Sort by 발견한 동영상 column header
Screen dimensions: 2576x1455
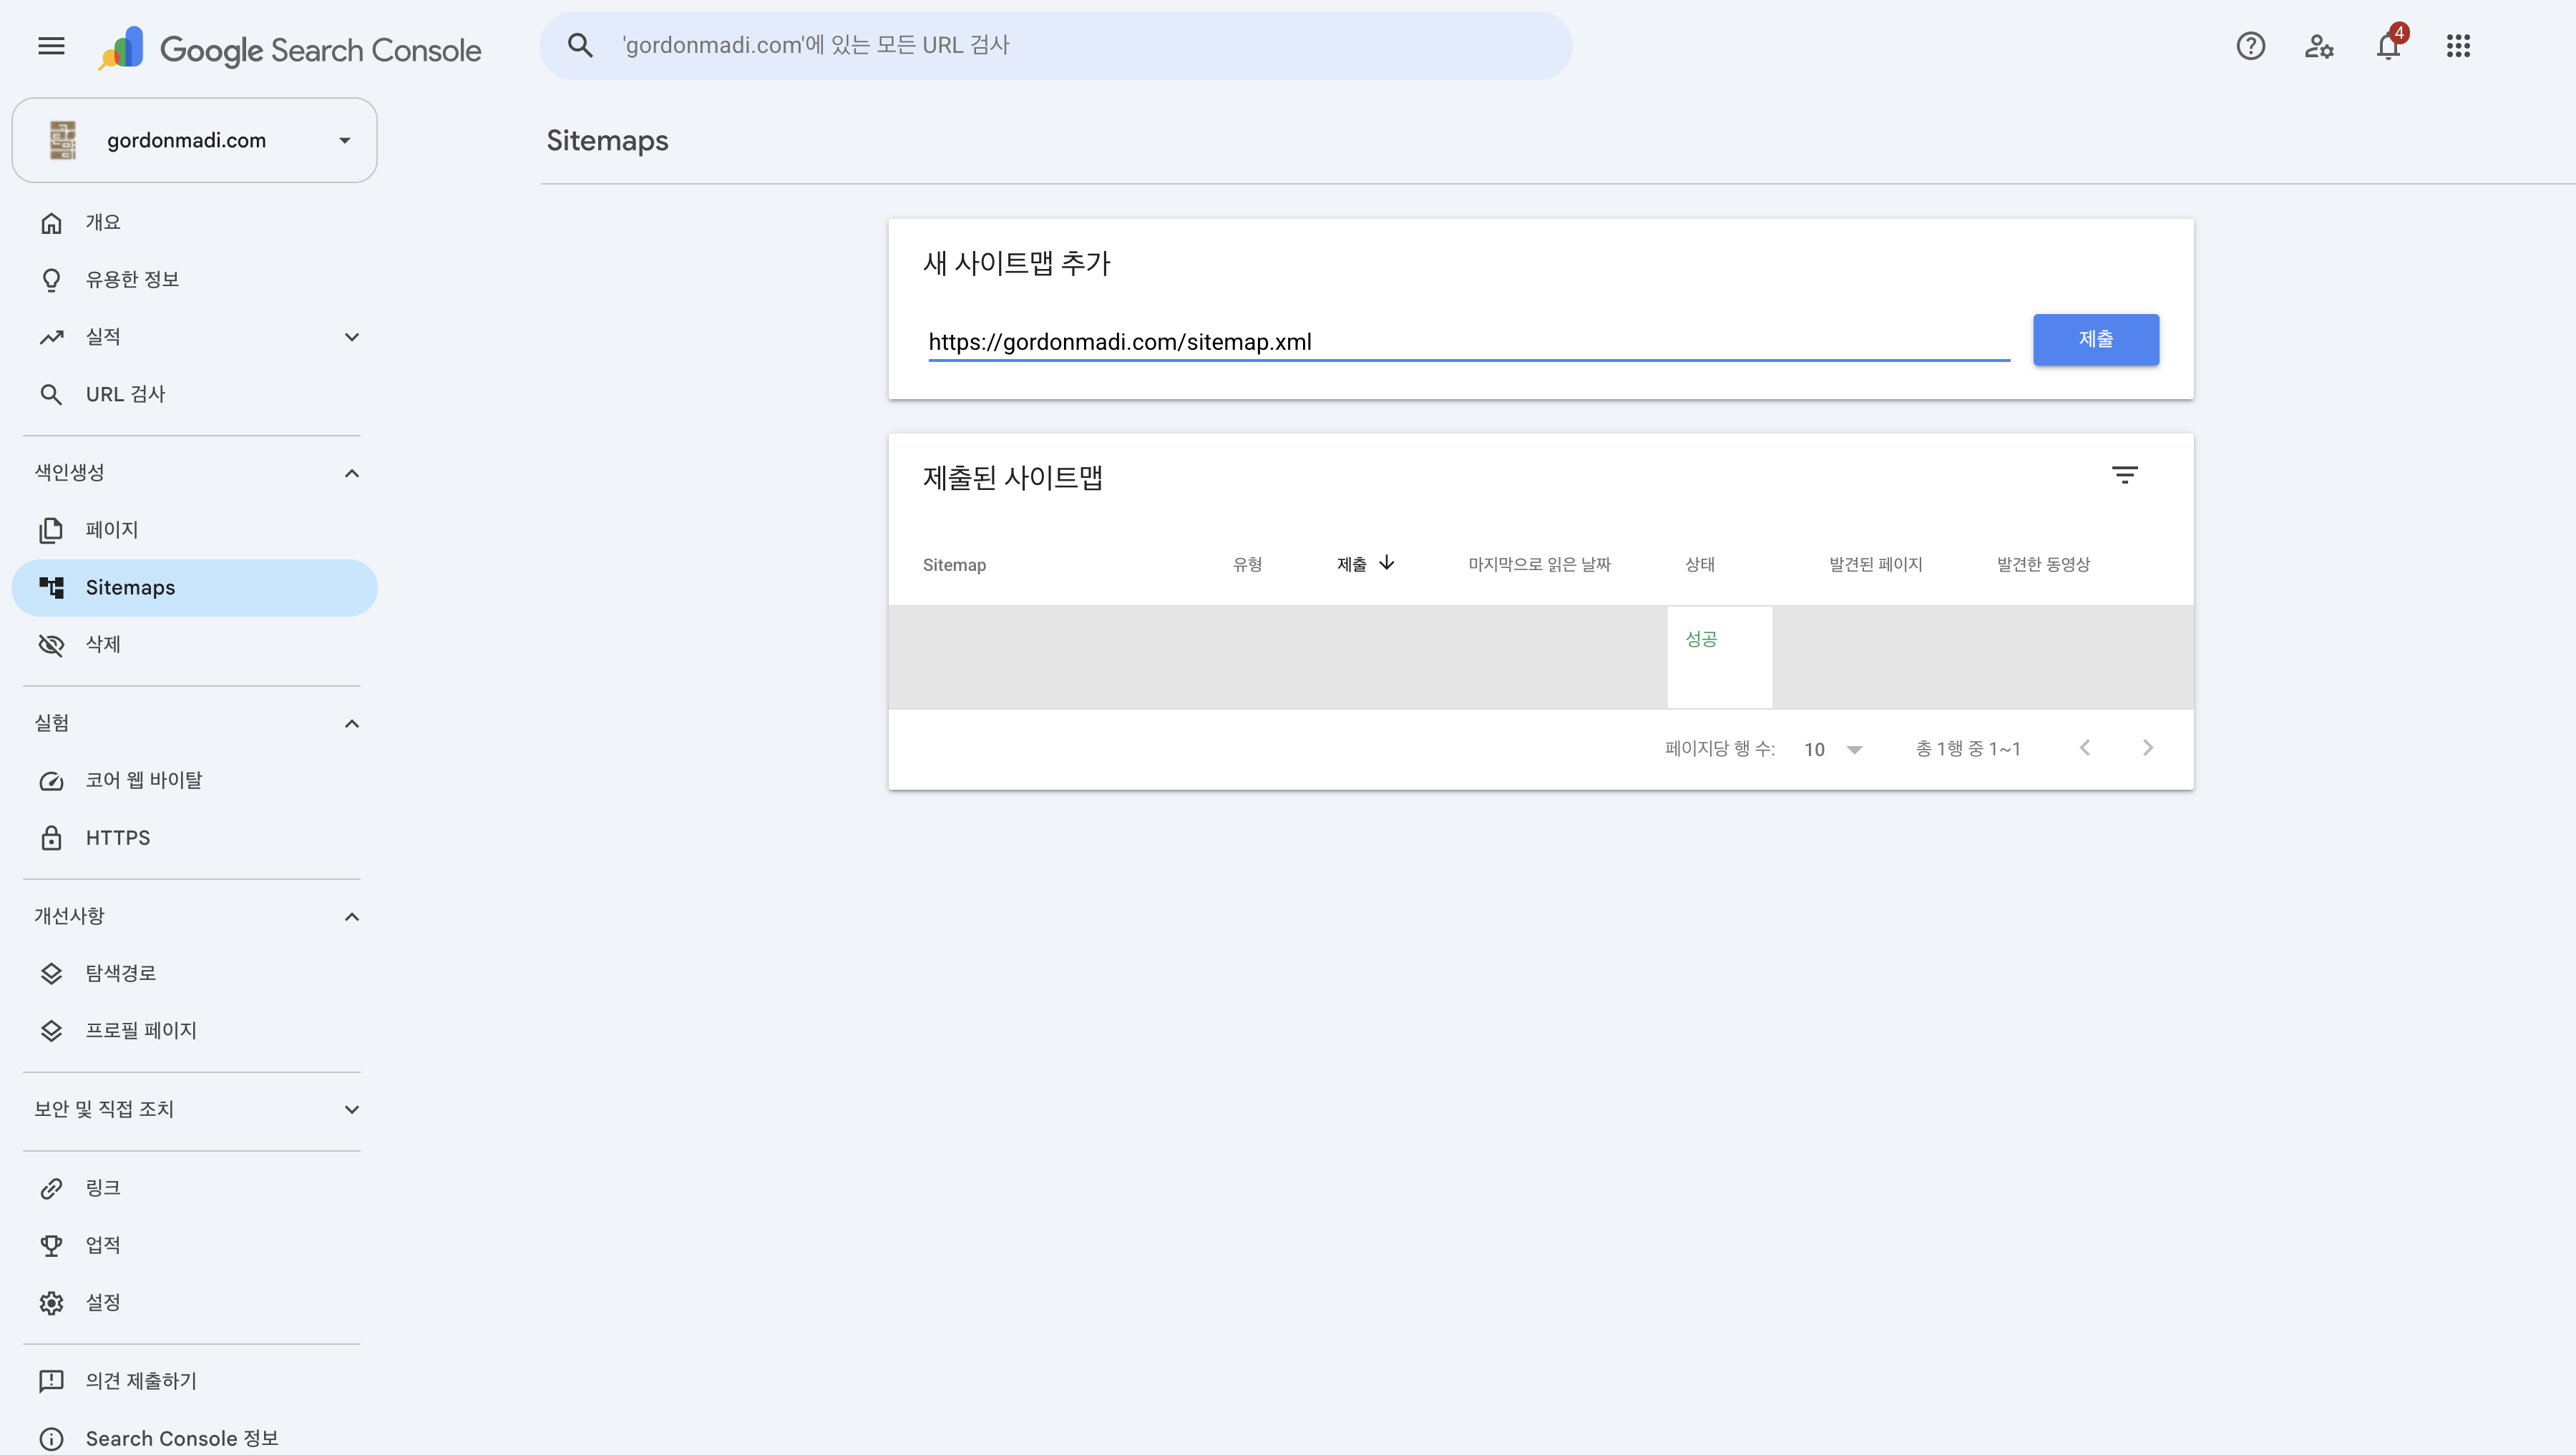(2043, 565)
